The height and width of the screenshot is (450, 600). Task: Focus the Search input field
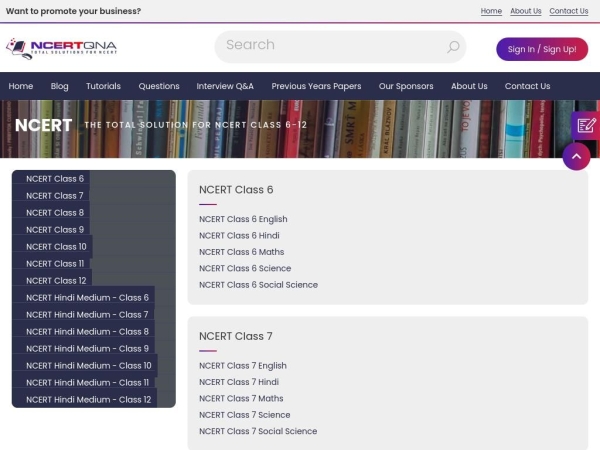click(340, 47)
